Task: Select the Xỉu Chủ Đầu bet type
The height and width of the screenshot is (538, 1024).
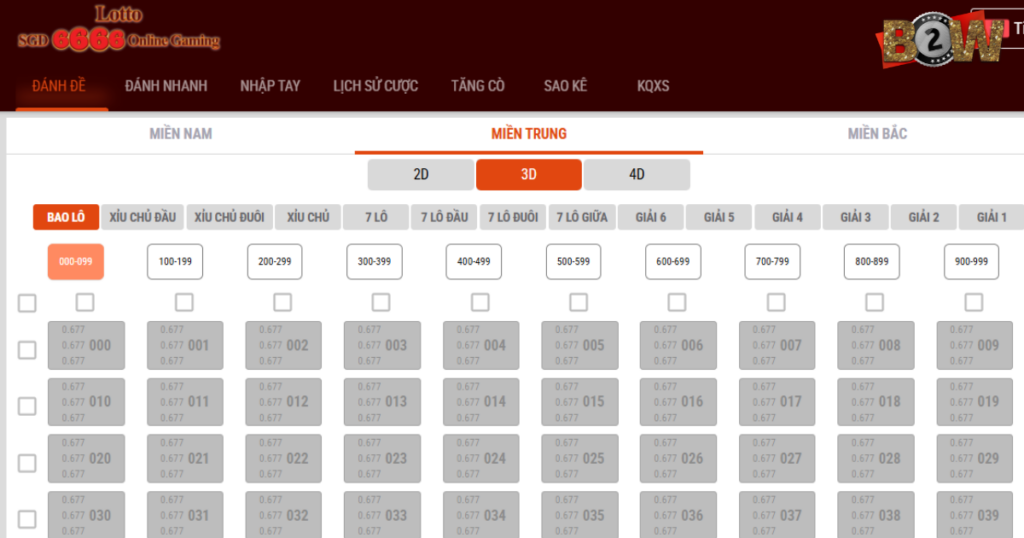Action: tap(143, 217)
